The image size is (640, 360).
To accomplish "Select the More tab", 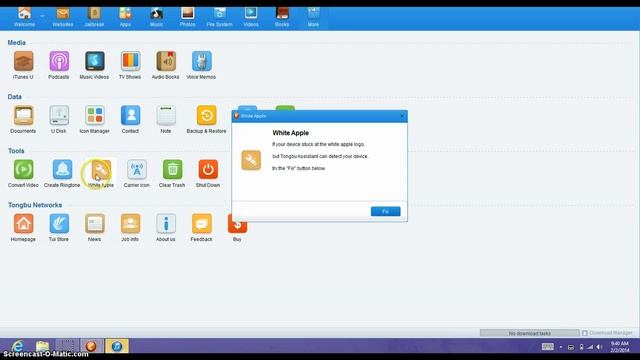I will pos(313,18).
